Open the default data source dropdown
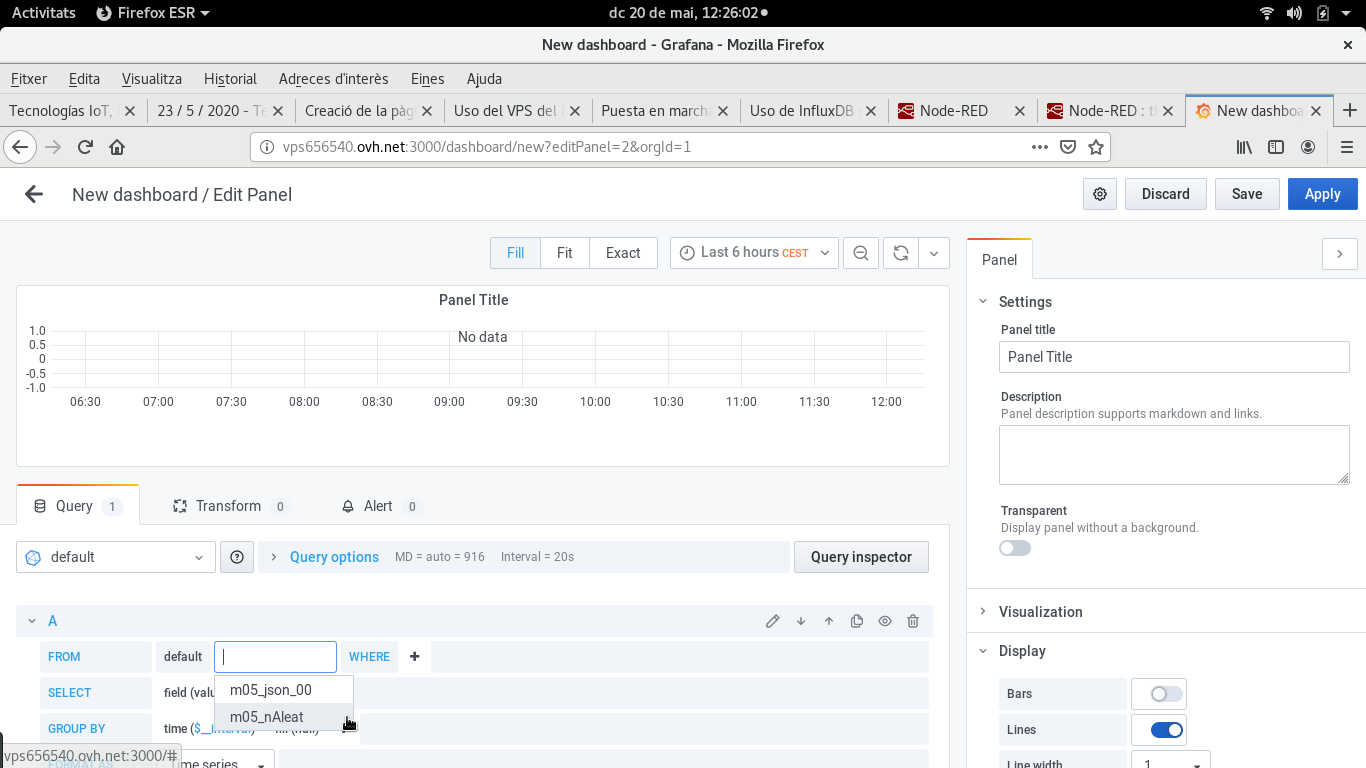The image size is (1366, 768). [x=116, y=557]
